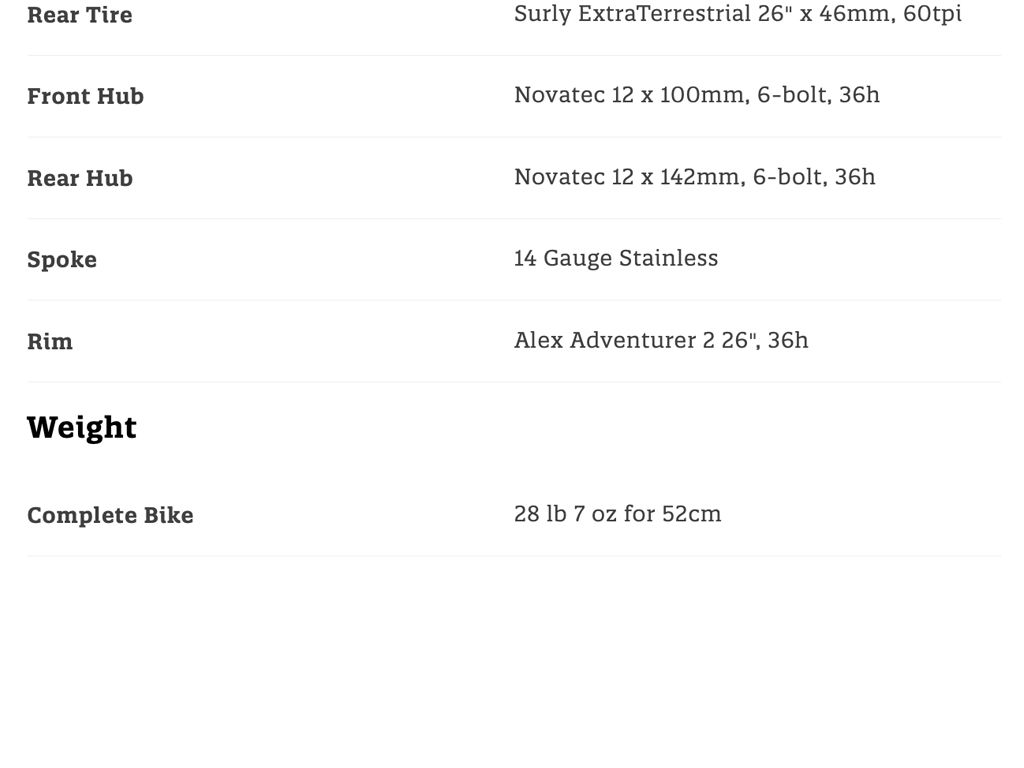The height and width of the screenshot is (768, 1024).
Task: Click the Surly ExtraTerrestrial tire description
Action: pyautogui.click(x=737, y=14)
